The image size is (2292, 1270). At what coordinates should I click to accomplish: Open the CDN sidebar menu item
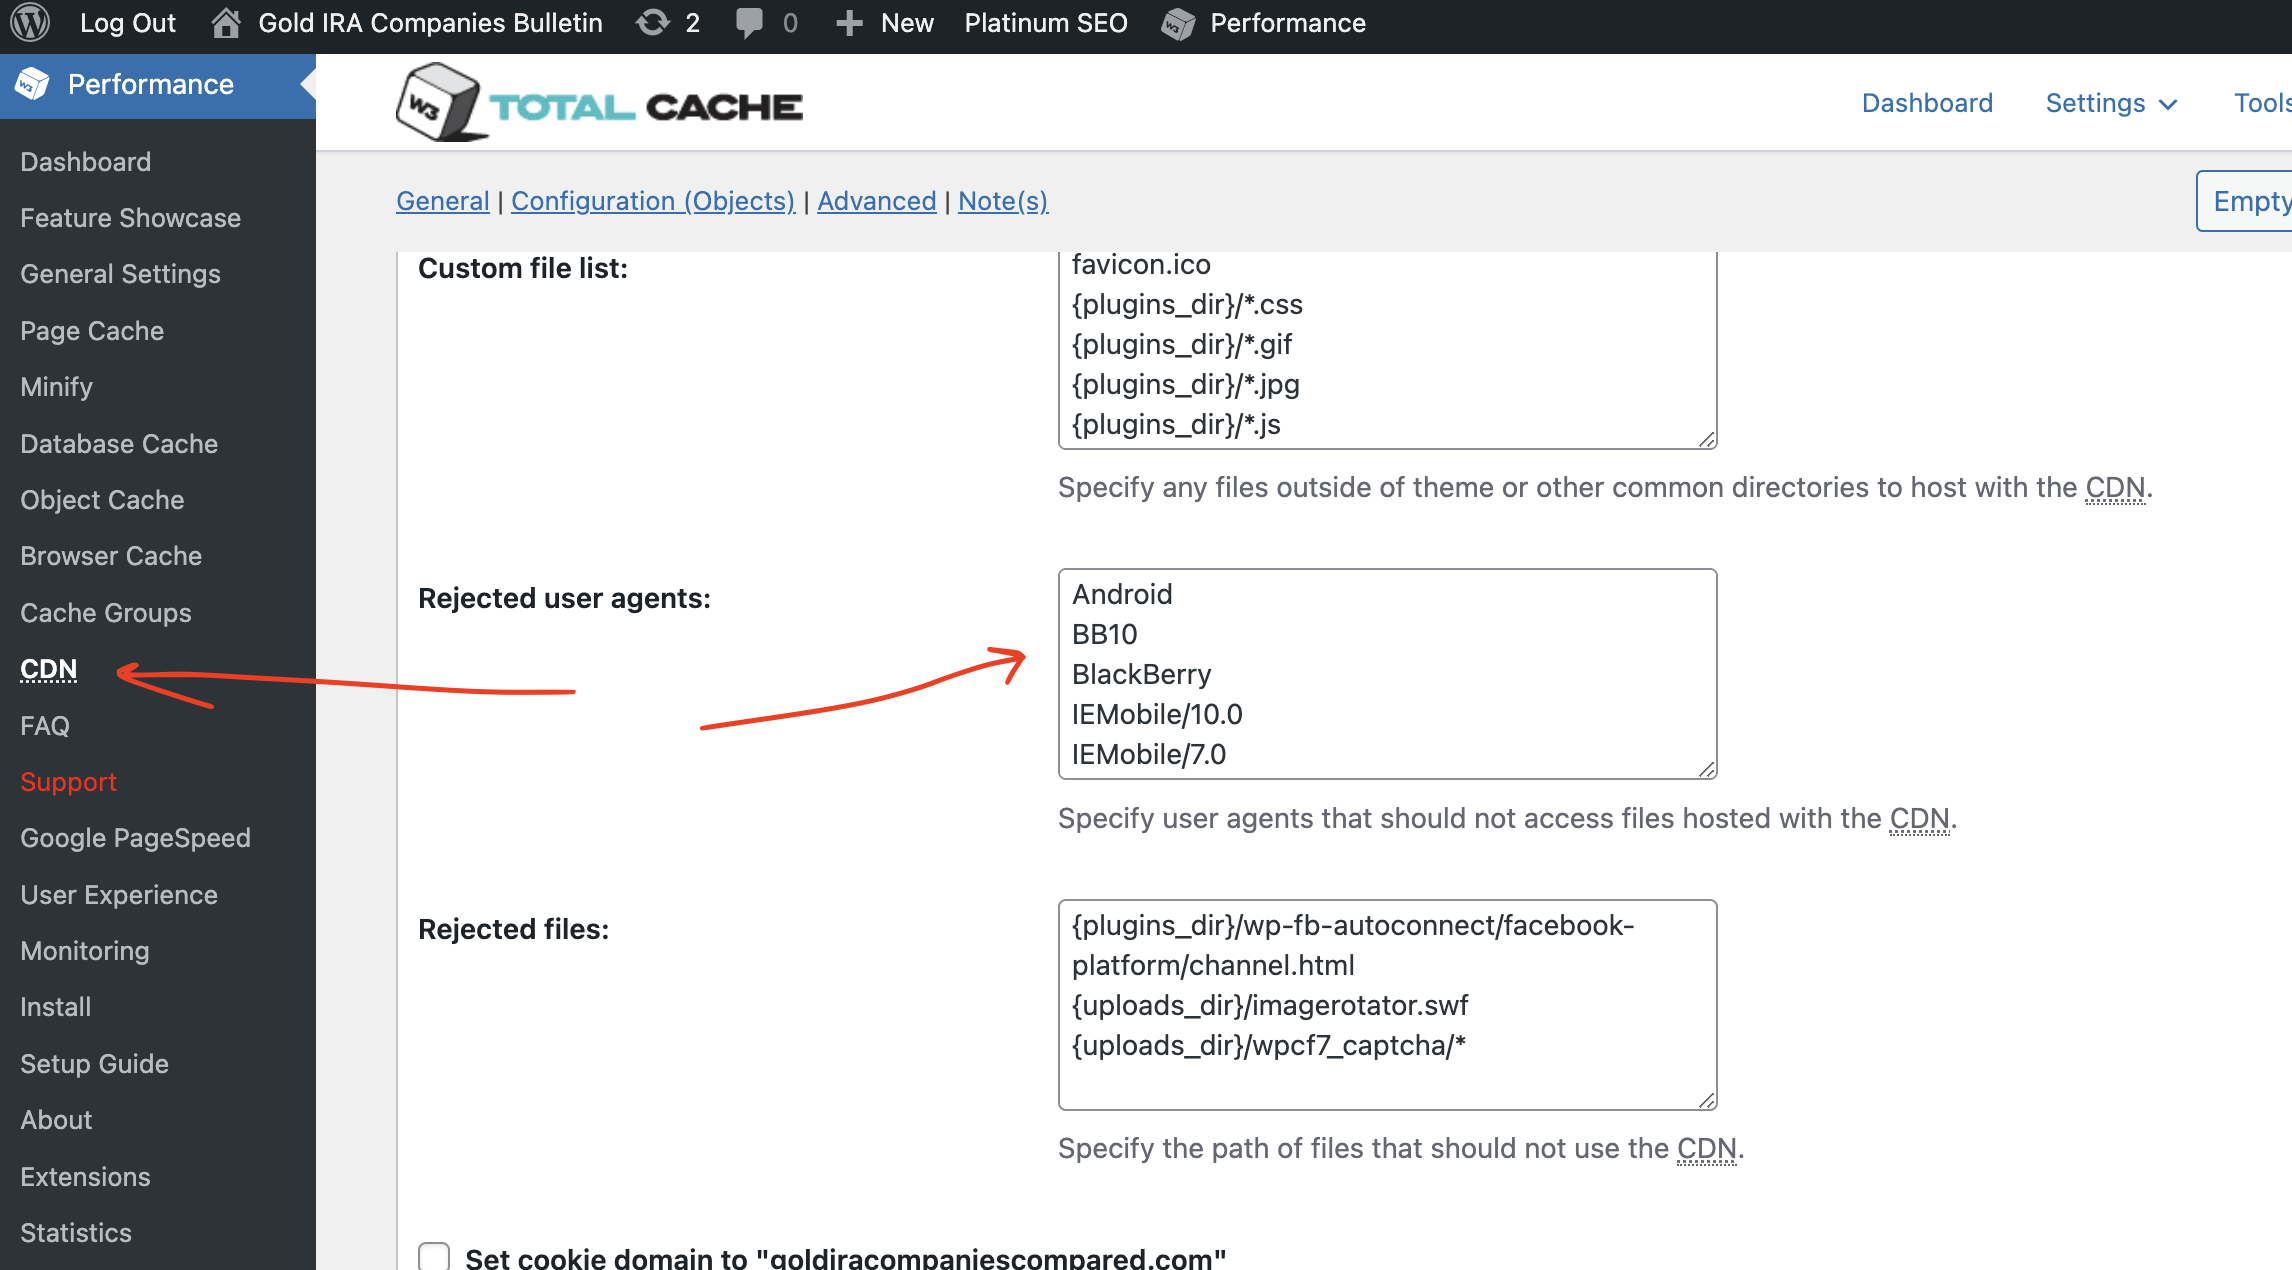tap(48, 669)
